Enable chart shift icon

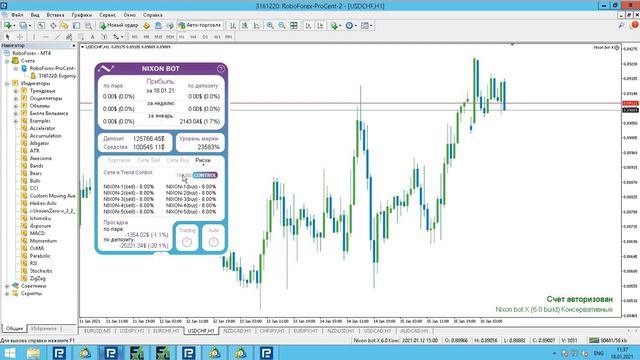point(320,25)
